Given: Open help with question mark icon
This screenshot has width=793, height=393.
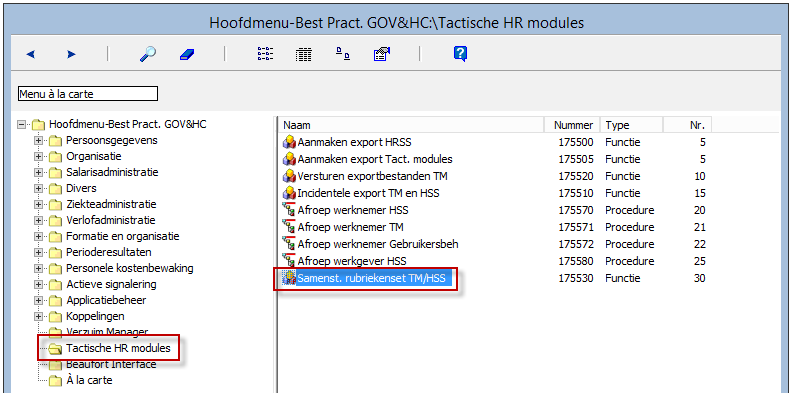Looking at the screenshot, I should [460, 54].
